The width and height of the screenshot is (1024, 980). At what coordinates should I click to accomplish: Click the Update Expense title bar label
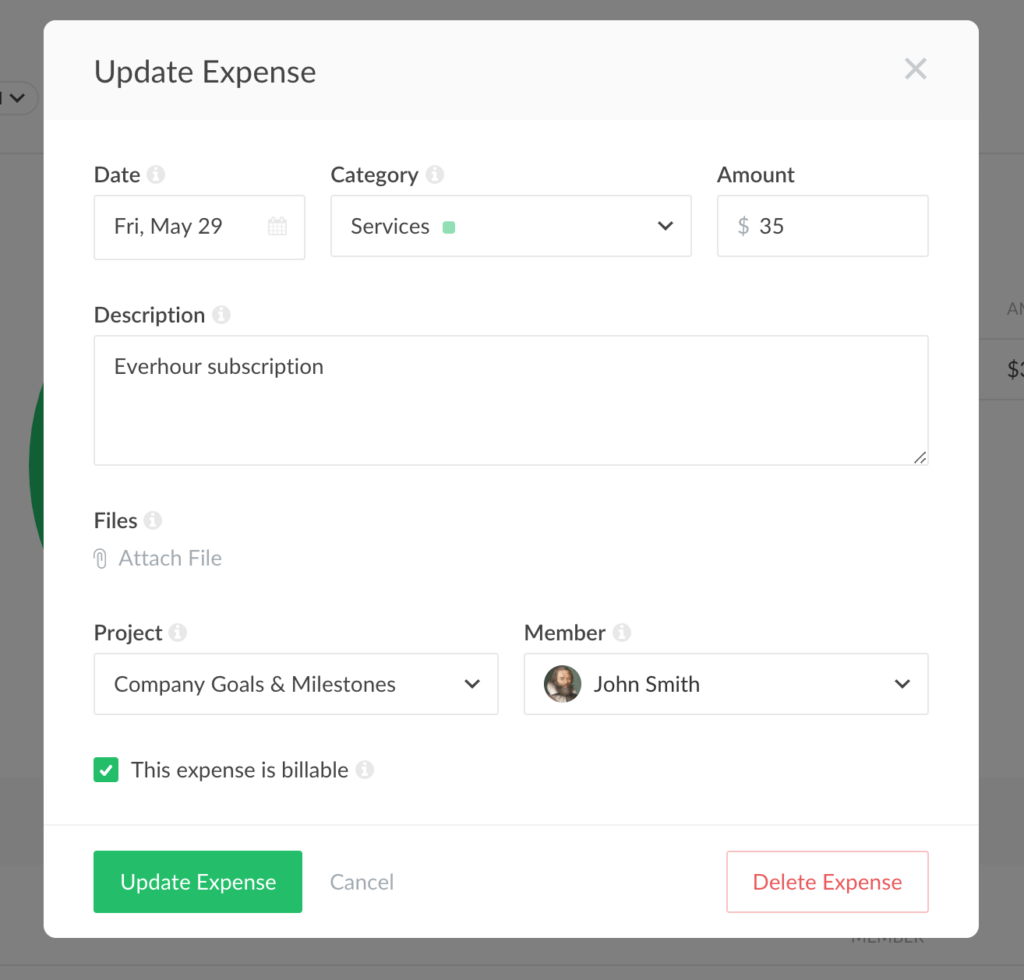pyautogui.click(x=204, y=71)
